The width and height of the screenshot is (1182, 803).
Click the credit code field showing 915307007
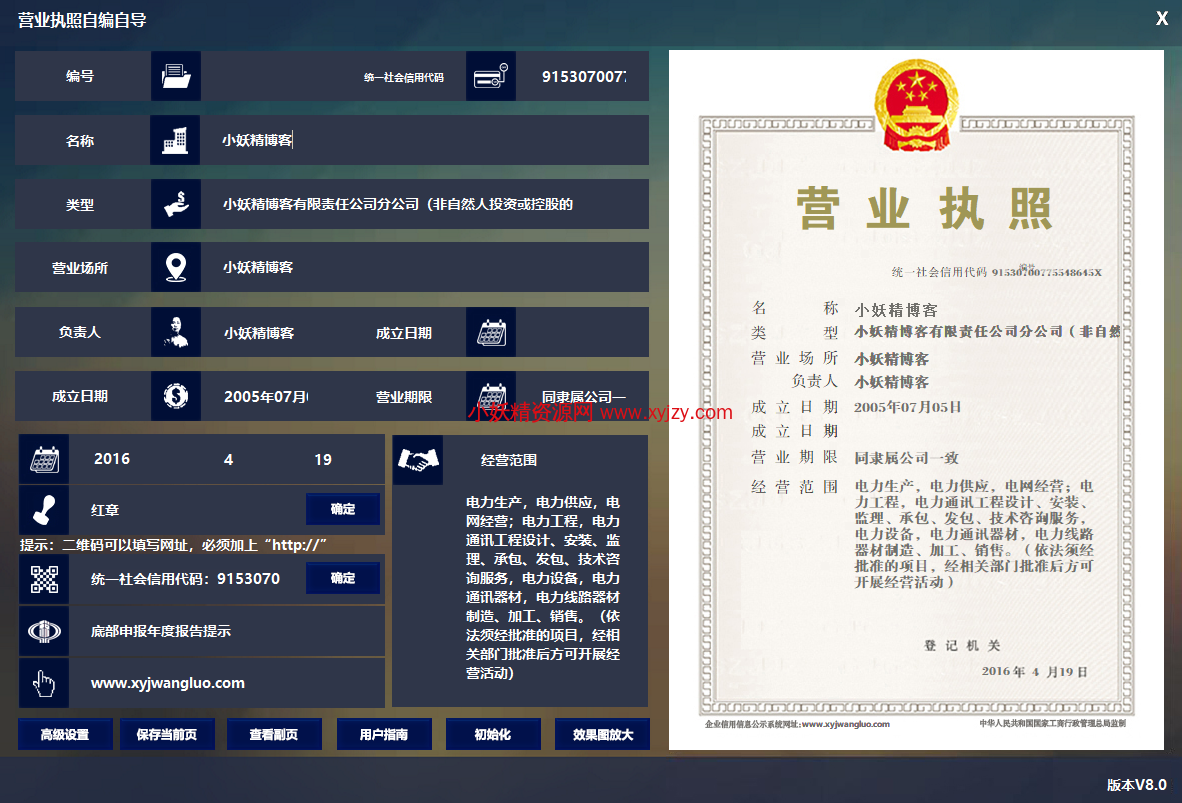point(582,76)
